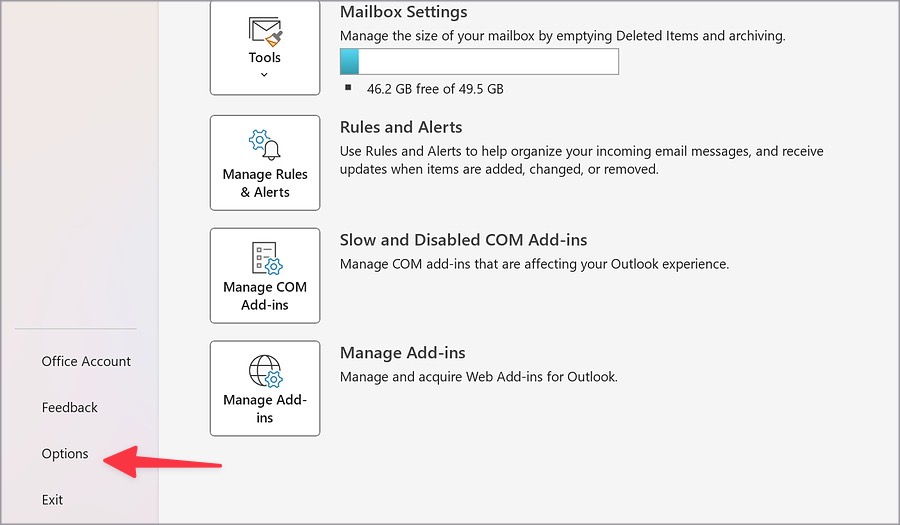Click the Slow and Disabled COM Add-ins heading
This screenshot has height=525, width=900.
463,240
